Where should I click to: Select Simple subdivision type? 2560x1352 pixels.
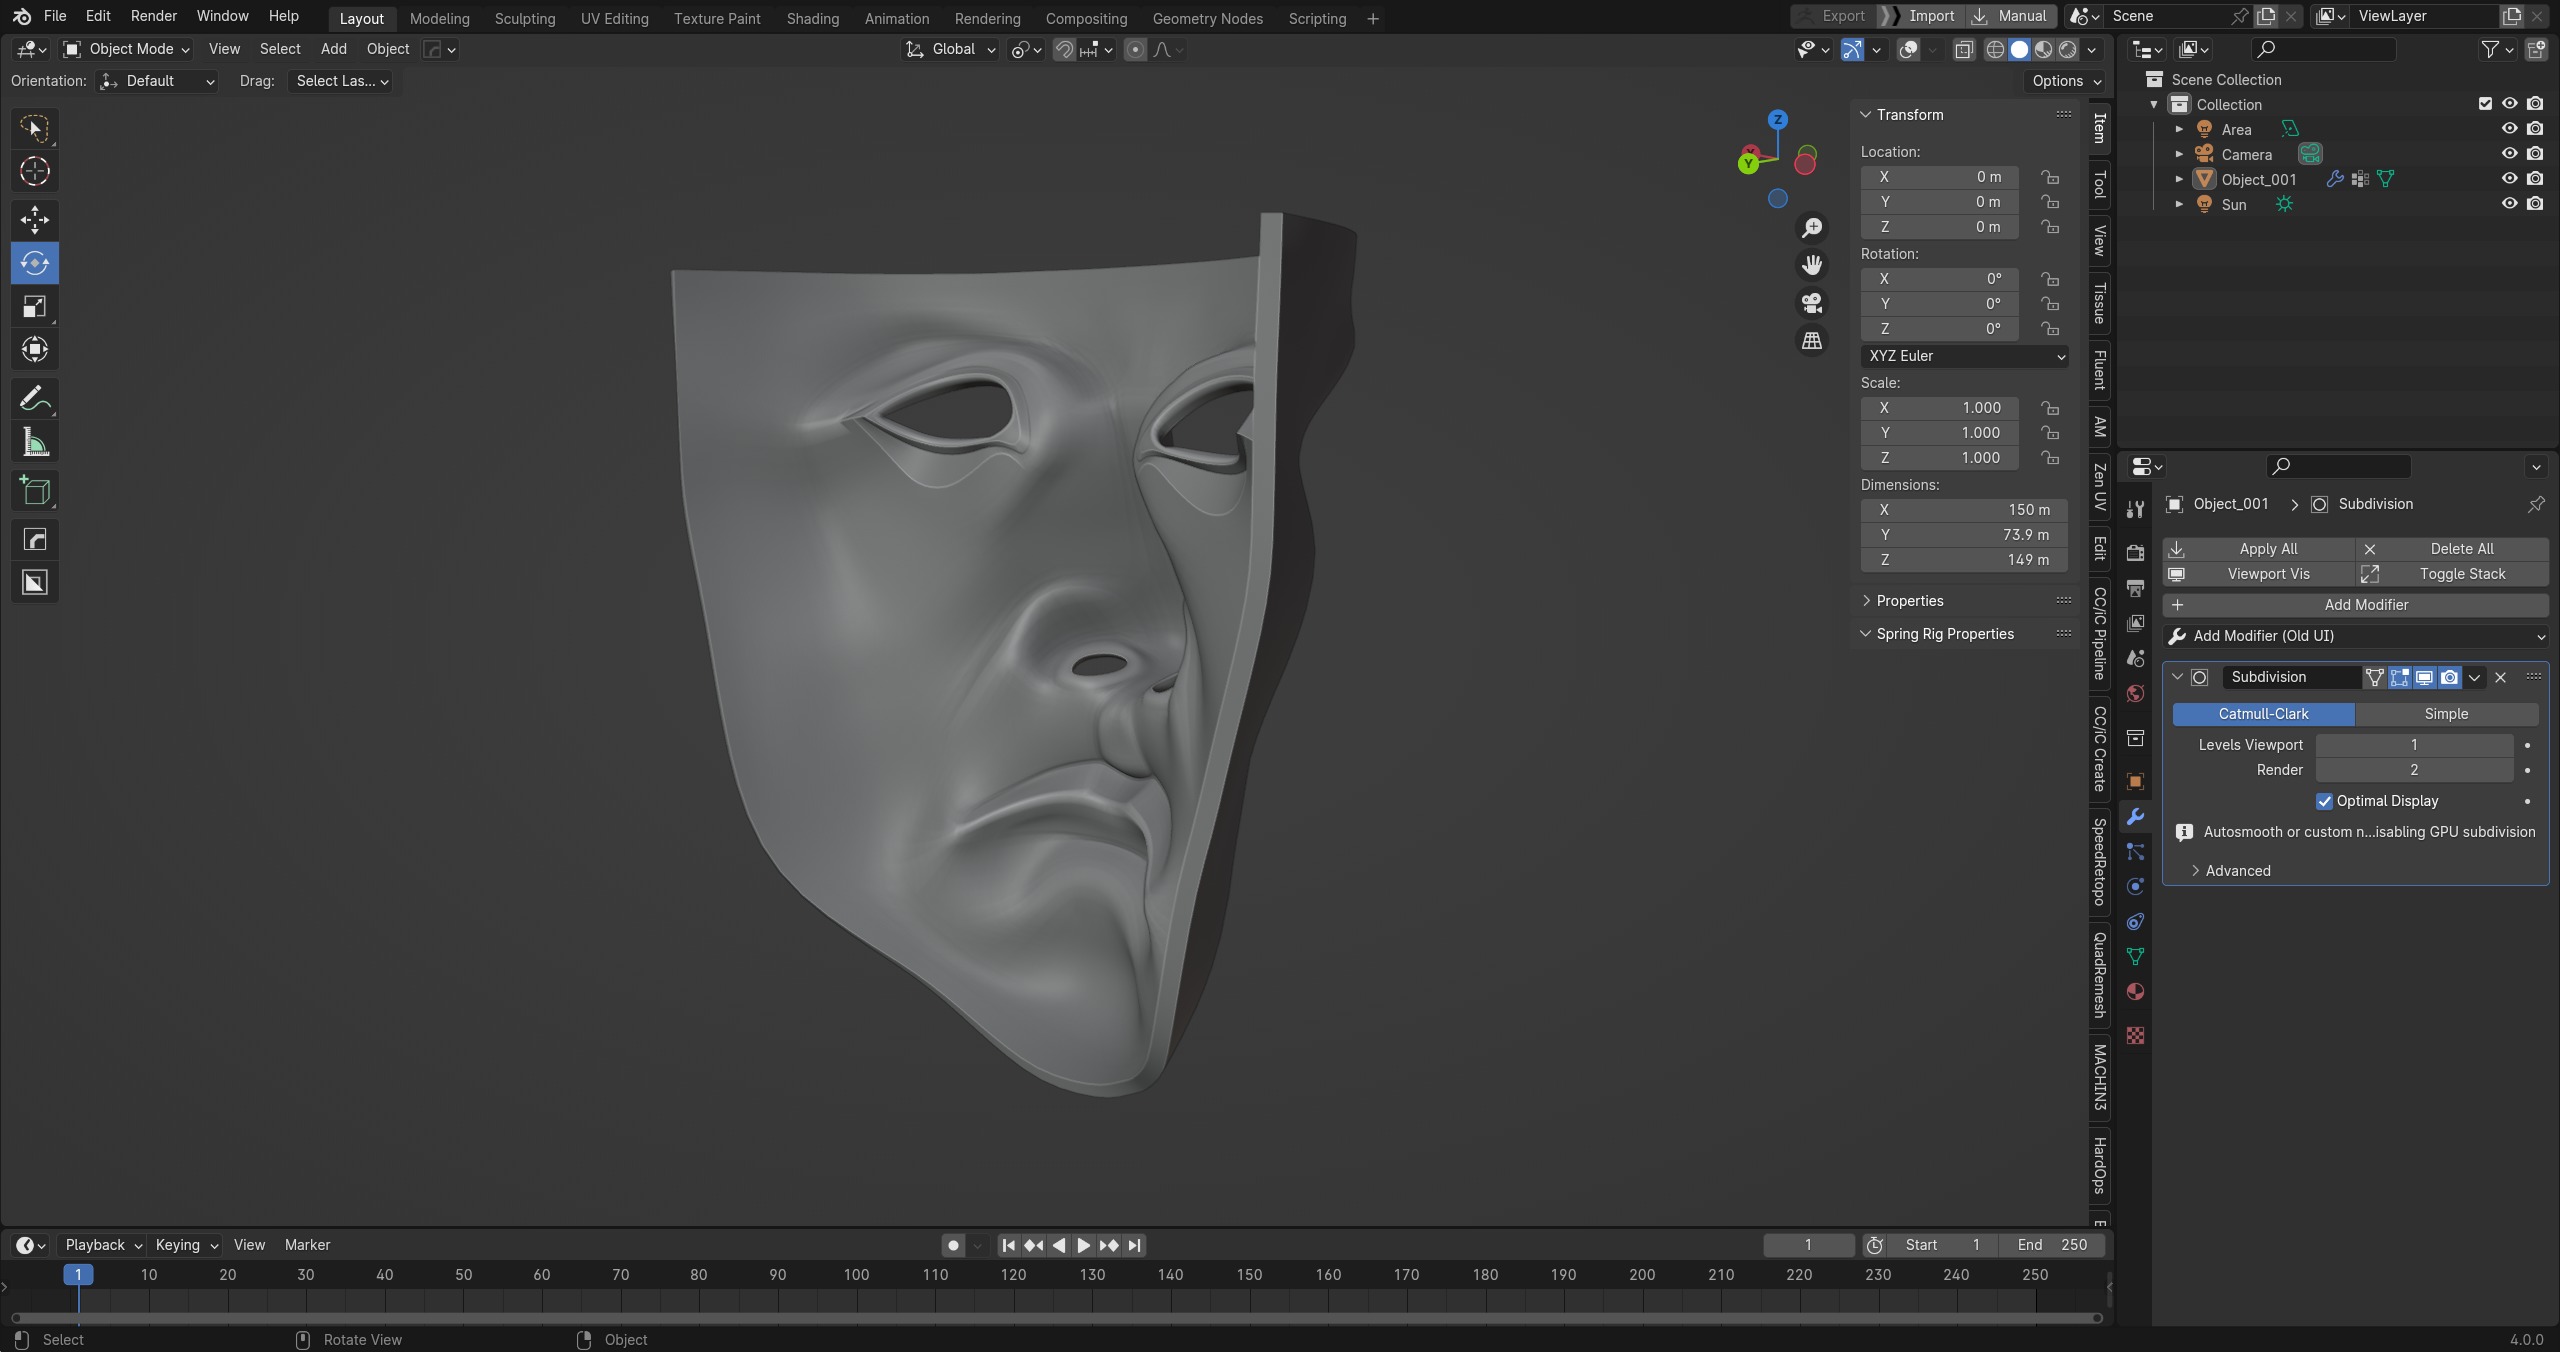[2446, 714]
